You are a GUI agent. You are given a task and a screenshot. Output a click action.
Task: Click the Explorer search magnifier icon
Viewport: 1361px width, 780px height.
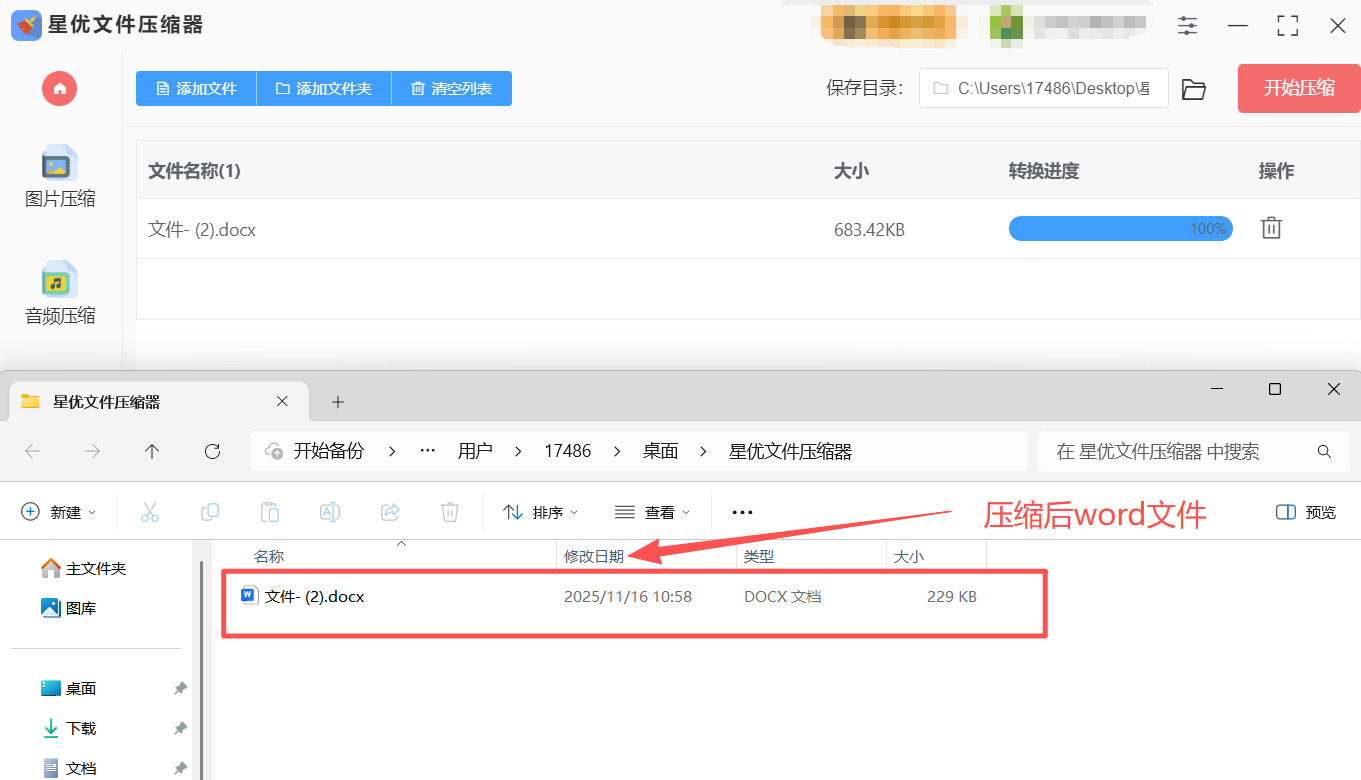pos(1324,452)
